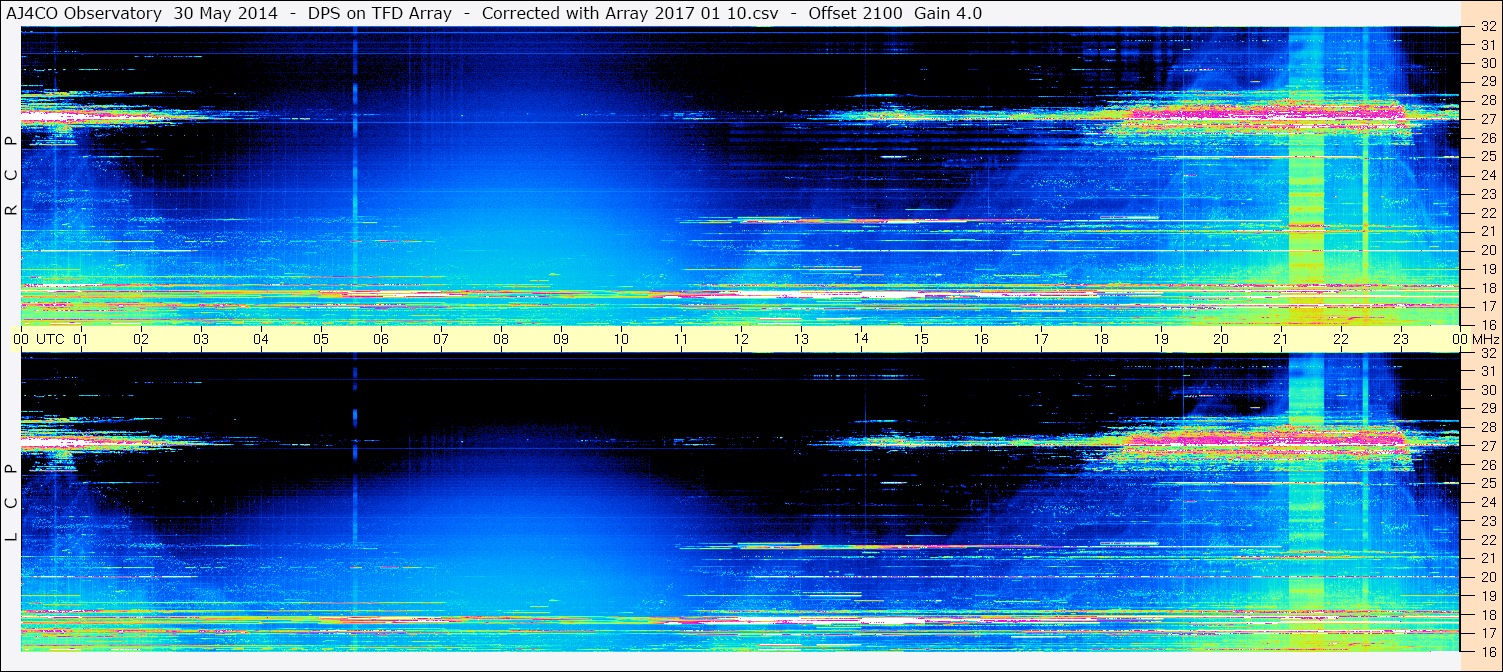This screenshot has width=1503, height=672.
Task: Pick the 21 hour tick on UTC axis
Action: click(1280, 339)
